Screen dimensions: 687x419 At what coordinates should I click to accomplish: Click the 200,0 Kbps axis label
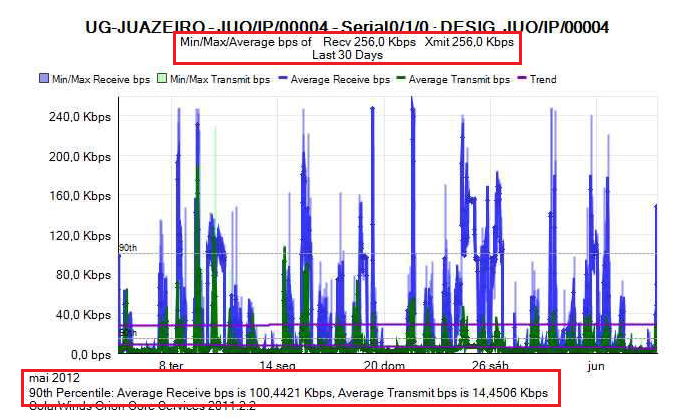pos(80,157)
